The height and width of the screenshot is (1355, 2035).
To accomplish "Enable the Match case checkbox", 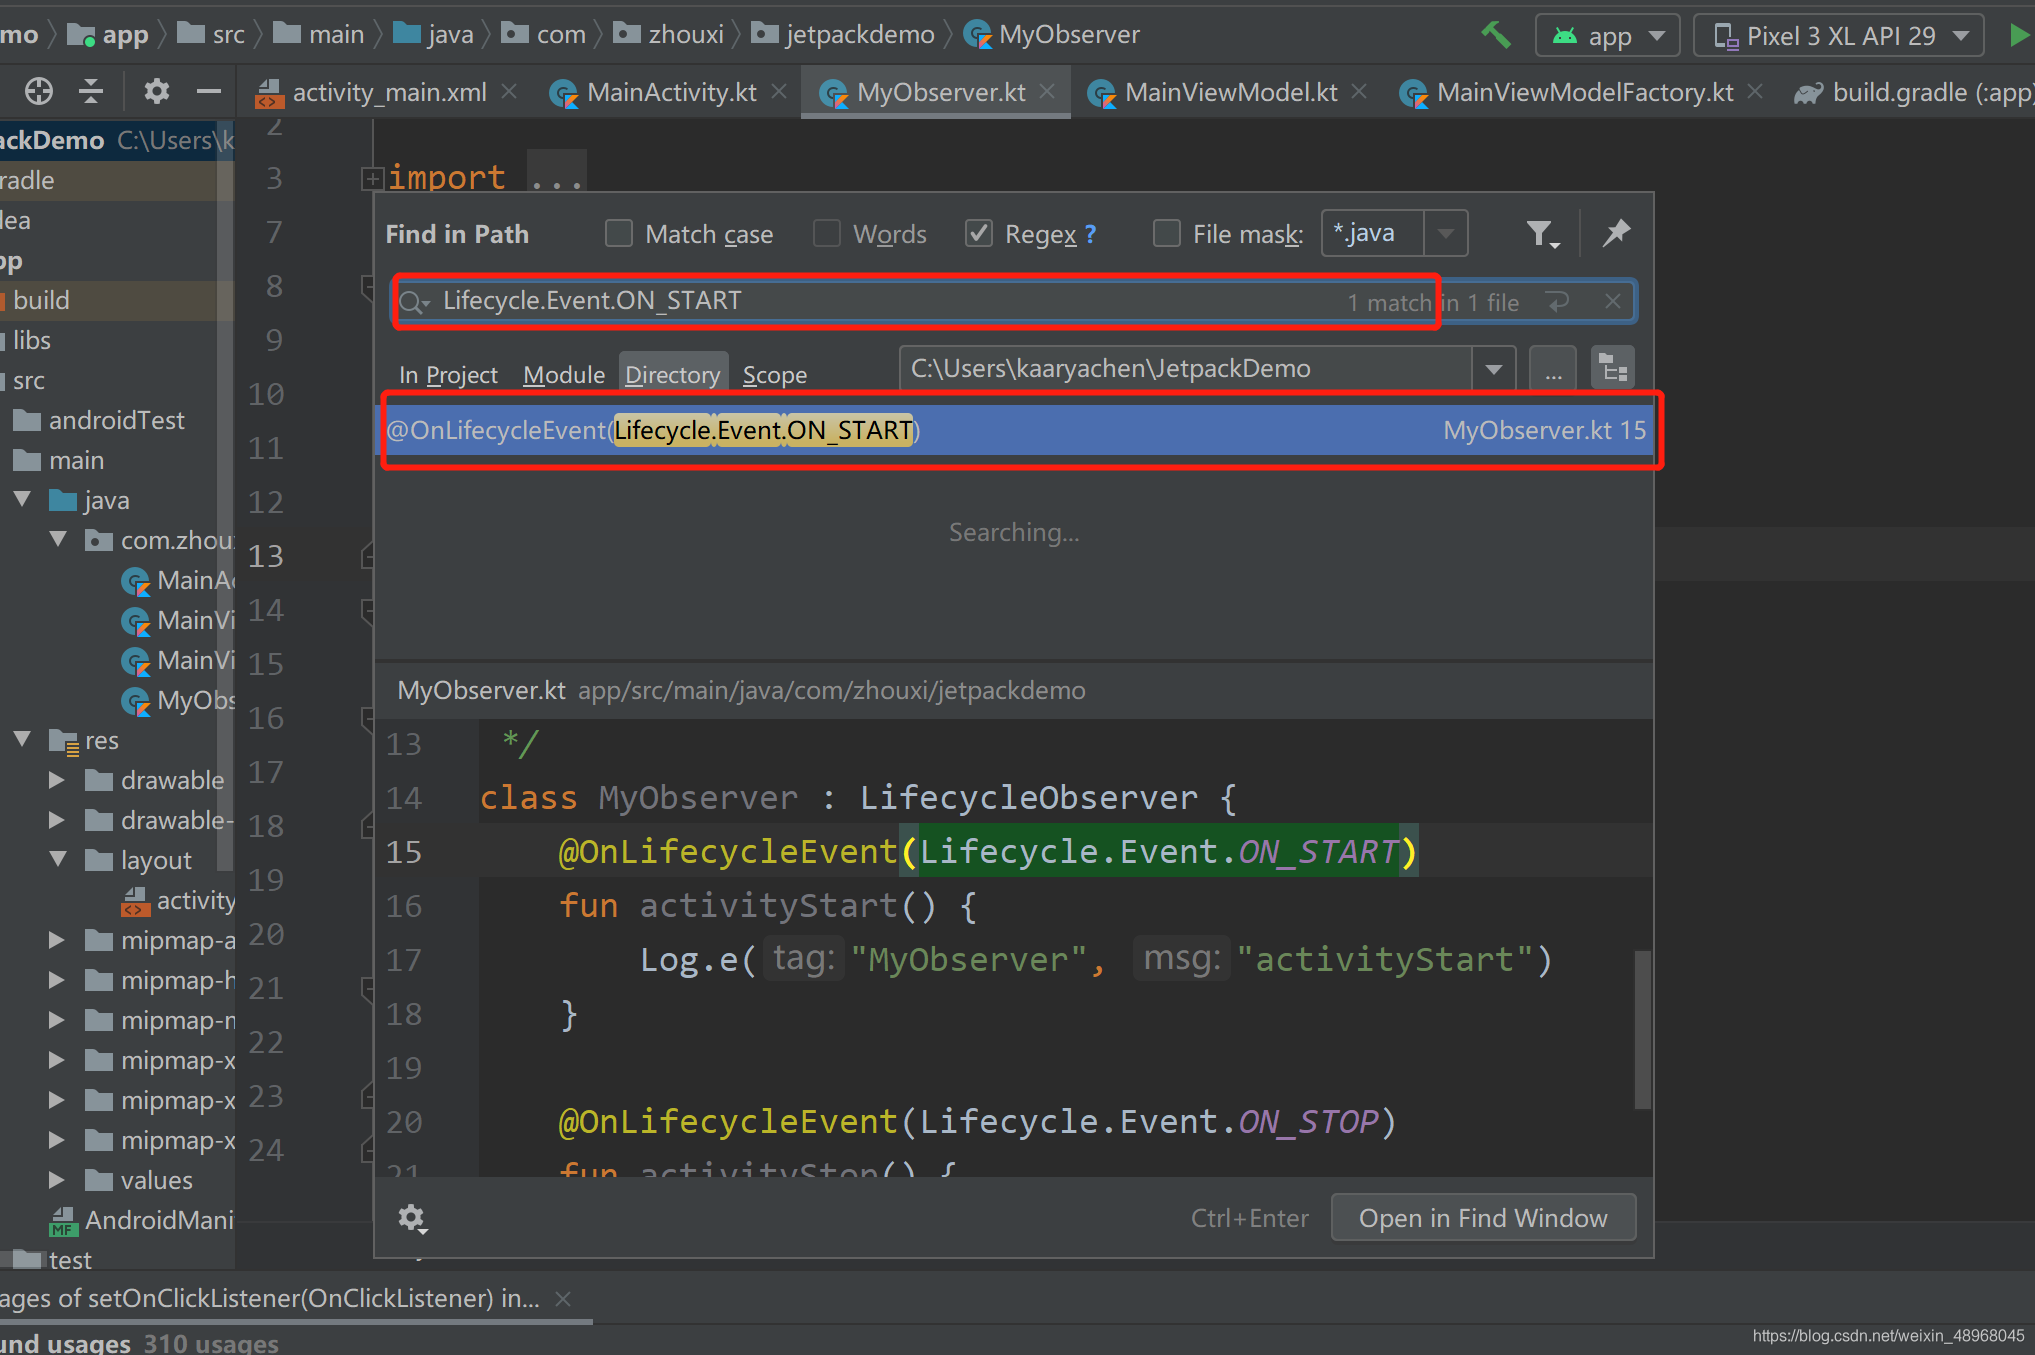I will click(x=619, y=234).
